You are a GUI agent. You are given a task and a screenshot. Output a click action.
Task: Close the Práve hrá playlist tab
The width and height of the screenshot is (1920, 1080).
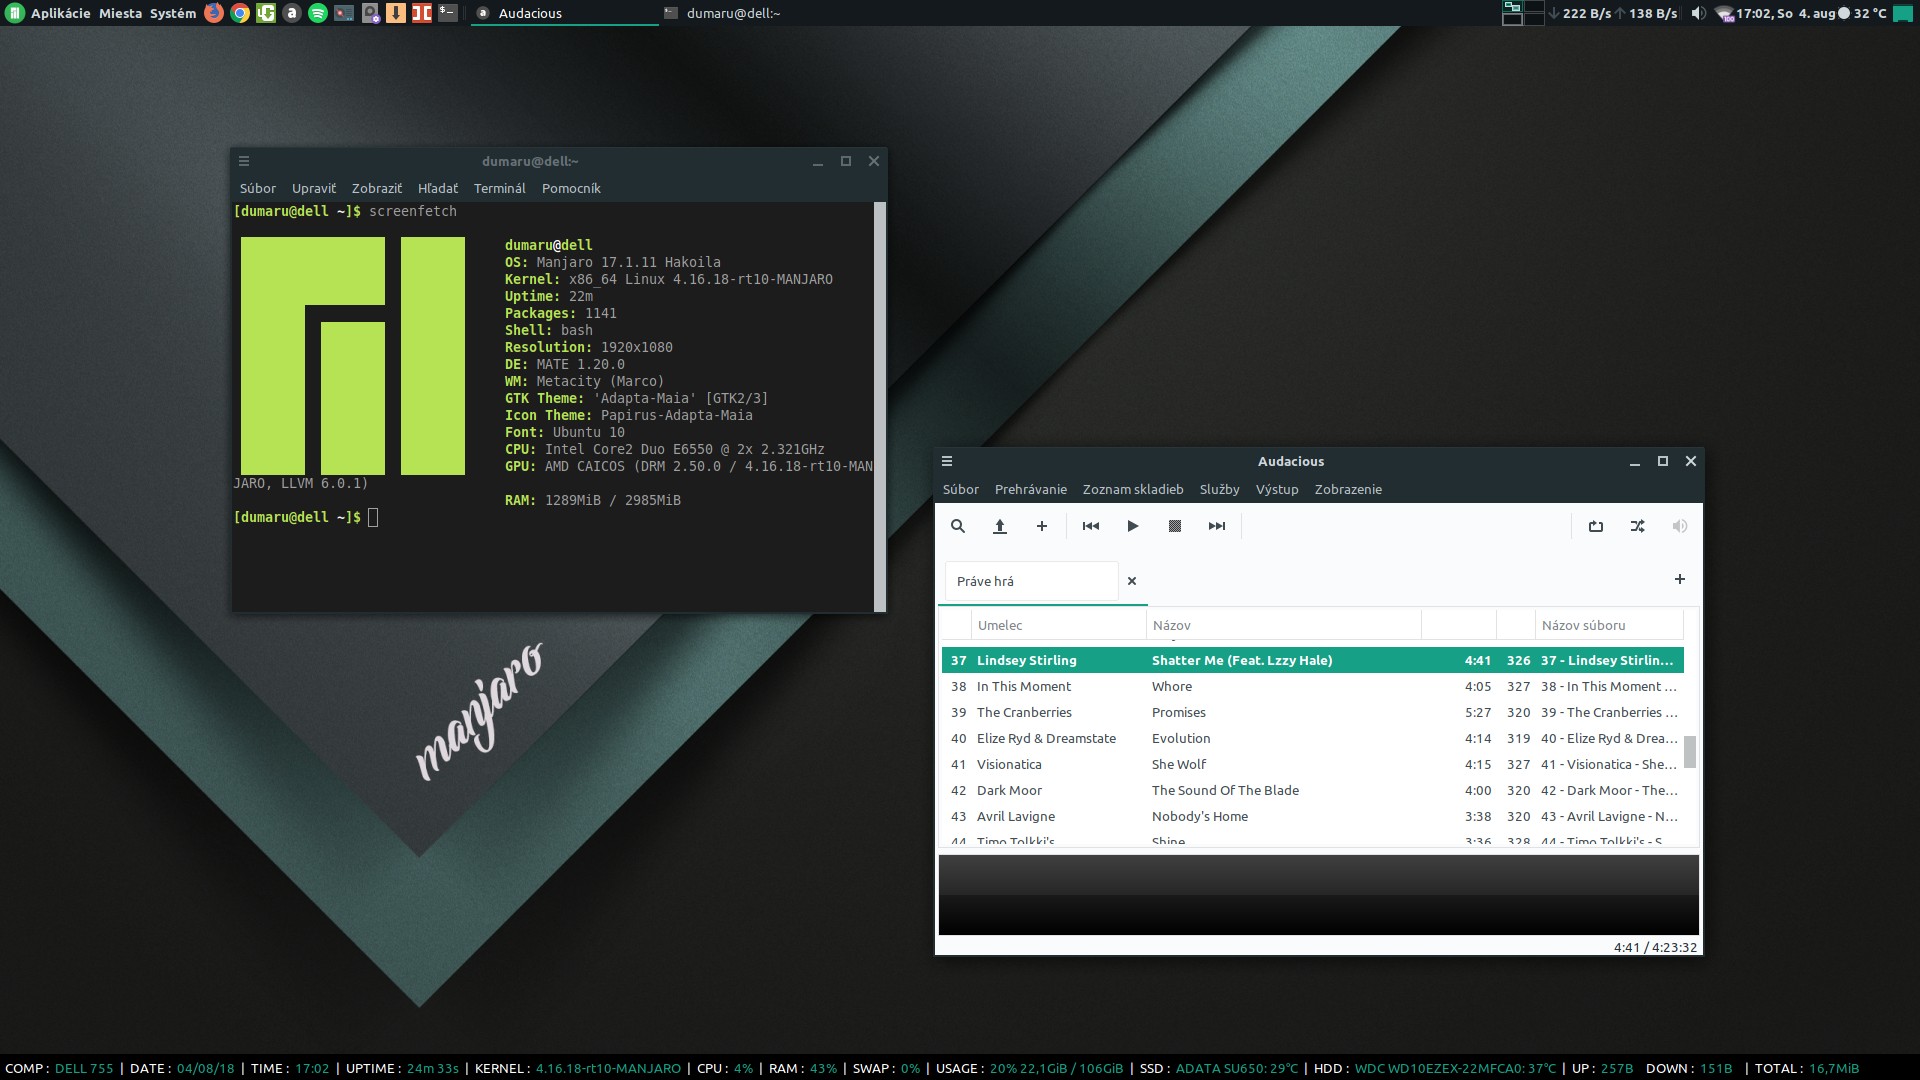point(1131,581)
